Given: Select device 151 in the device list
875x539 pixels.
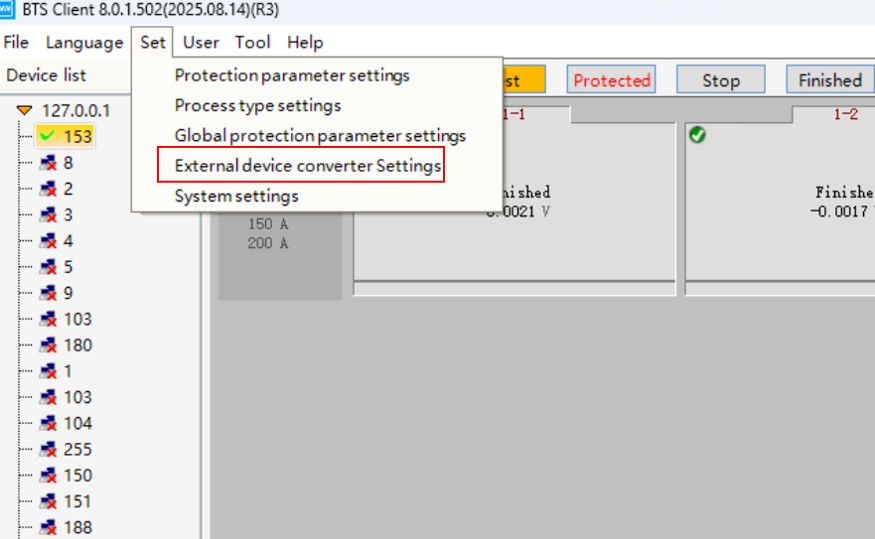Looking at the screenshot, I should 77,501.
